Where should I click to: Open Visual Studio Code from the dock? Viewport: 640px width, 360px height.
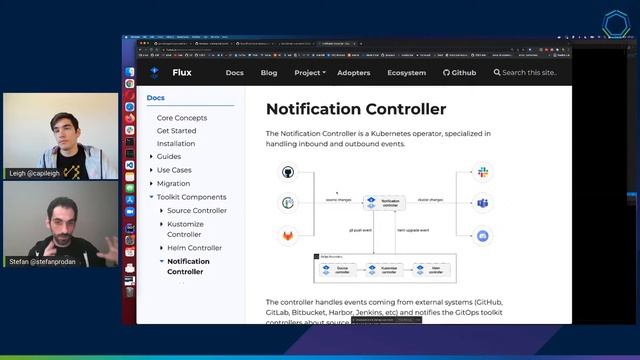point(130,165)
